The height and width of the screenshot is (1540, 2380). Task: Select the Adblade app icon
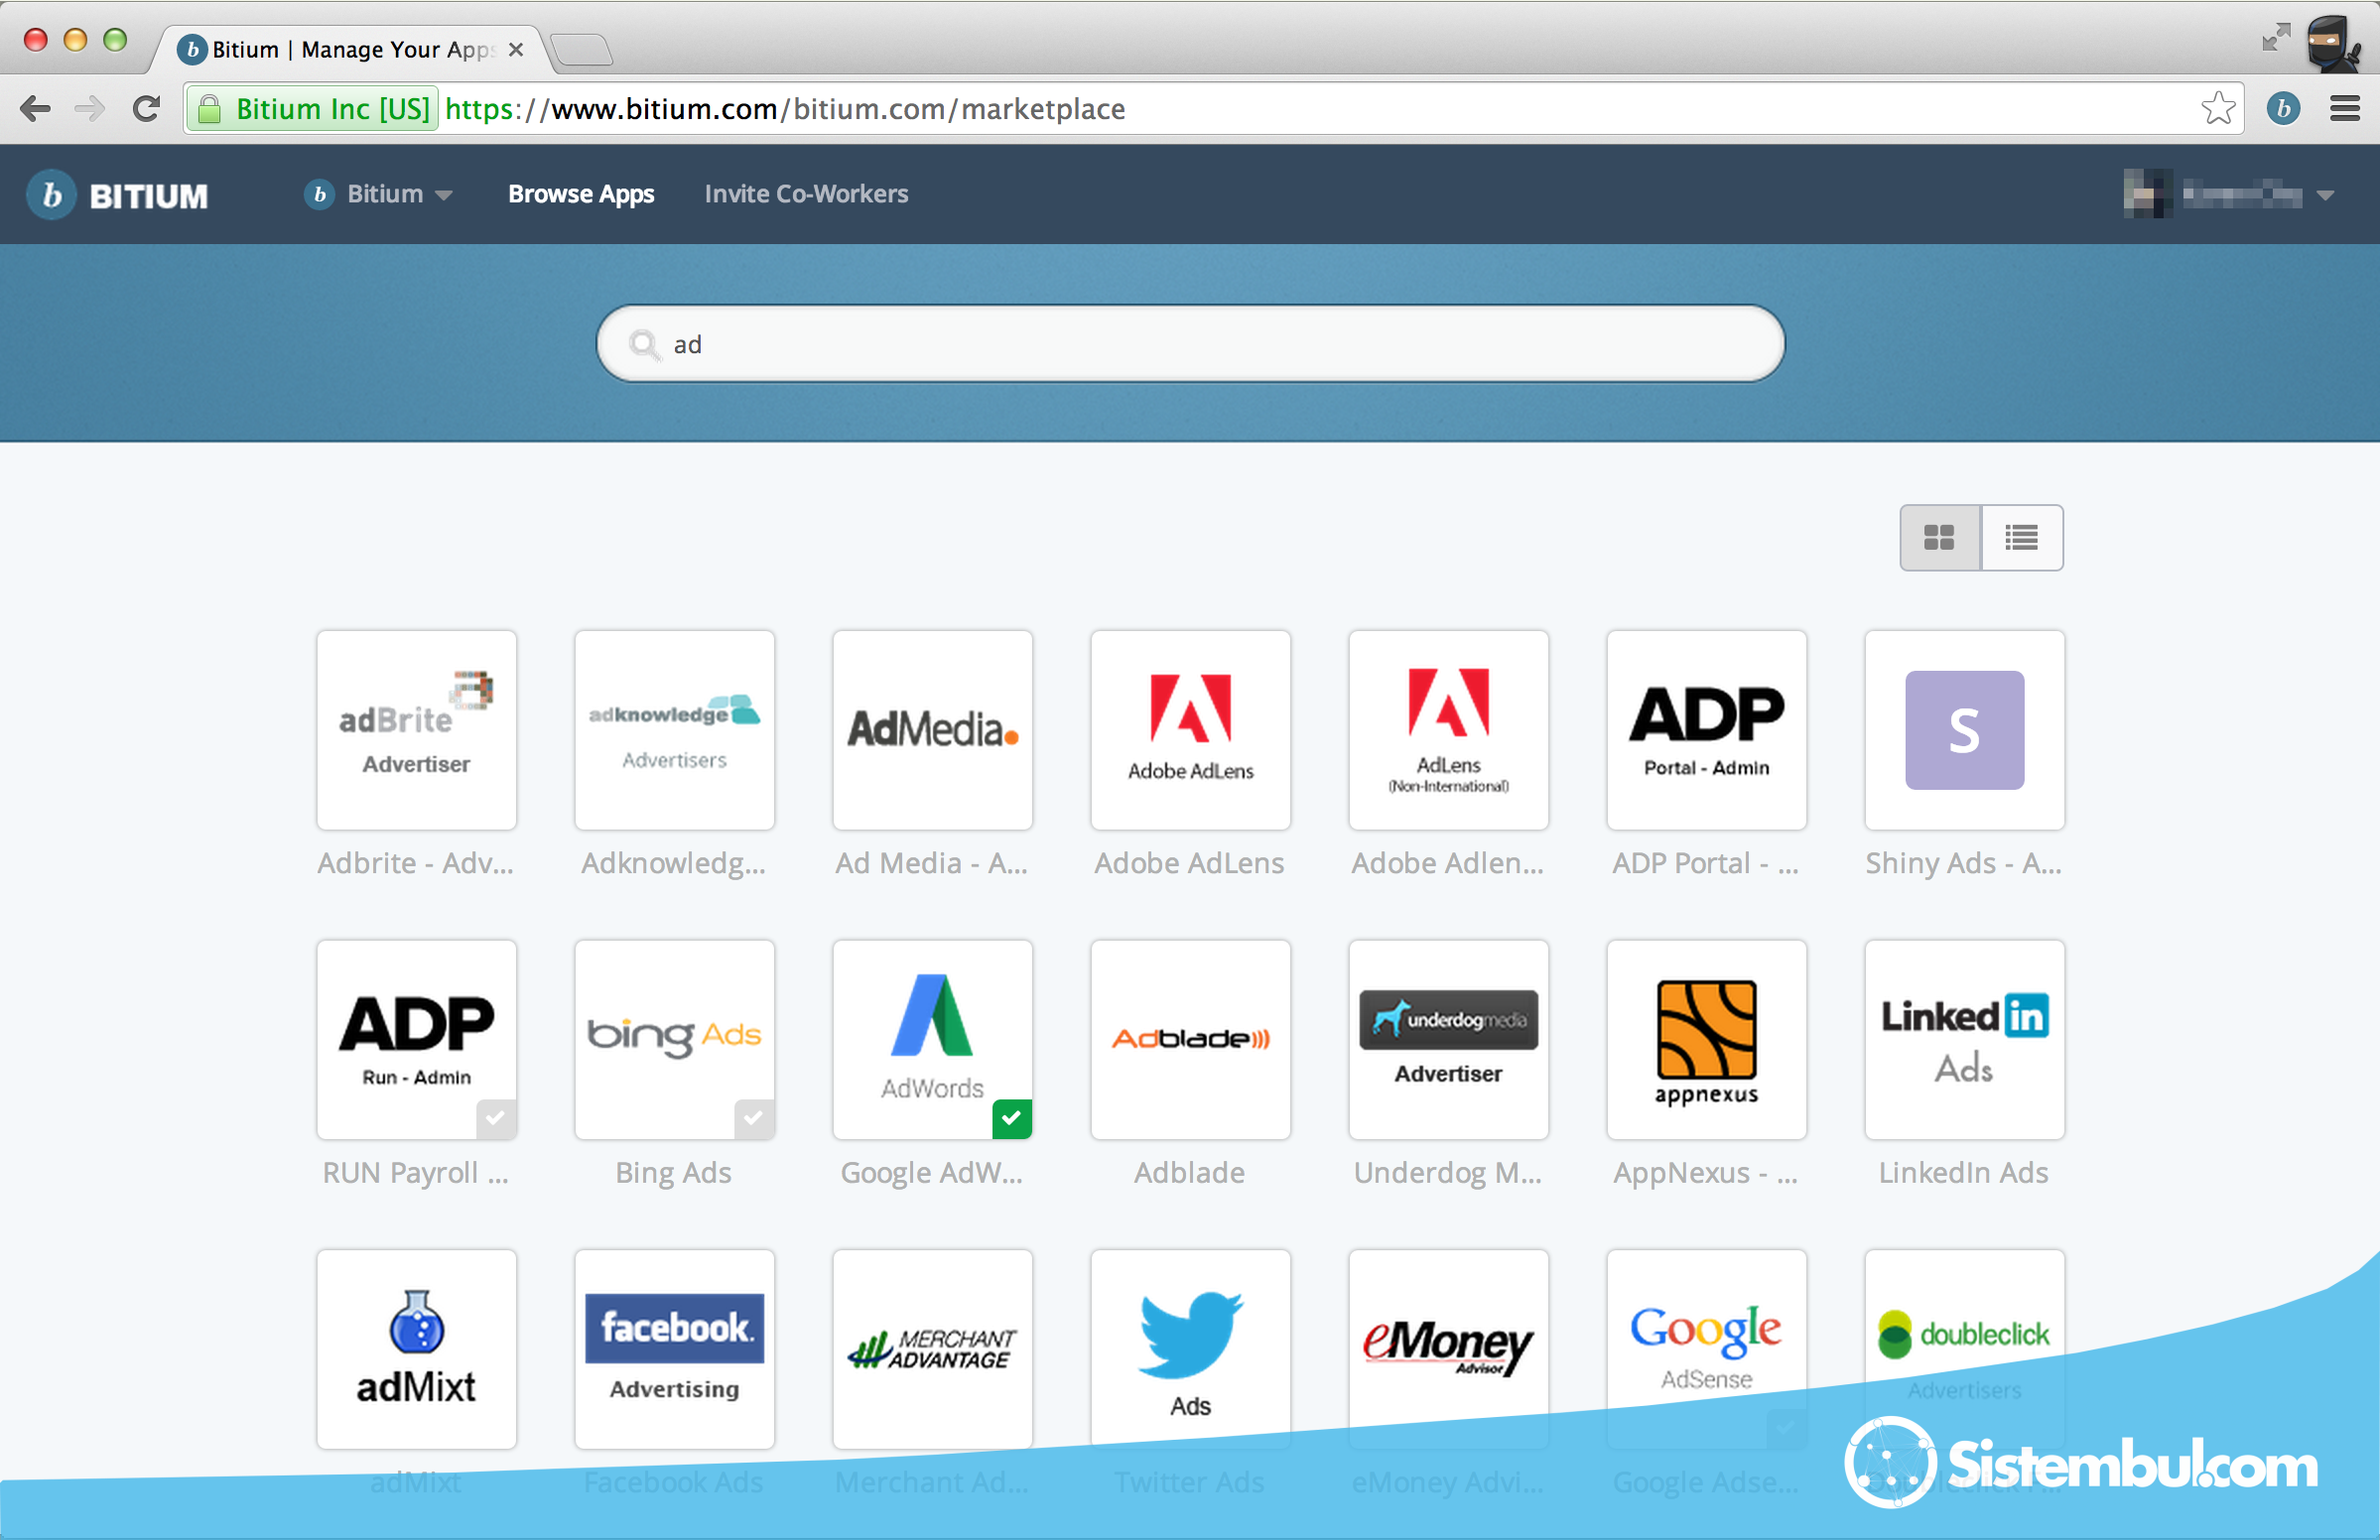[x=1190, y=1039]
